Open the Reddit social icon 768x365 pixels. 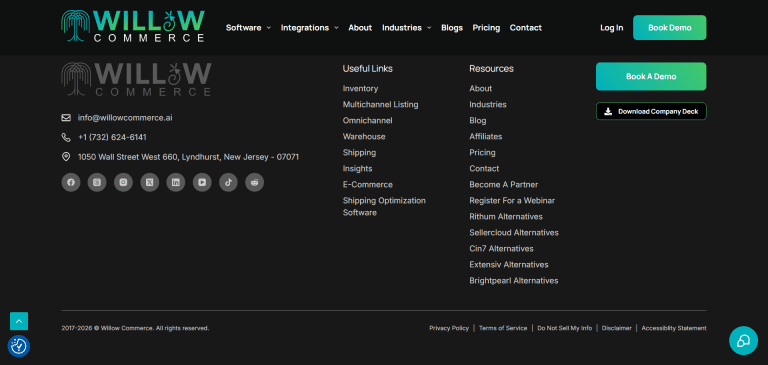[x=255, y=182]
